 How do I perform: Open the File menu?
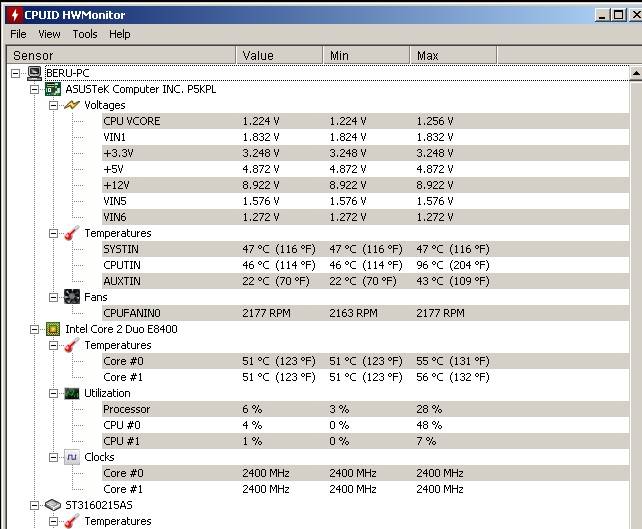pos(18,34)
